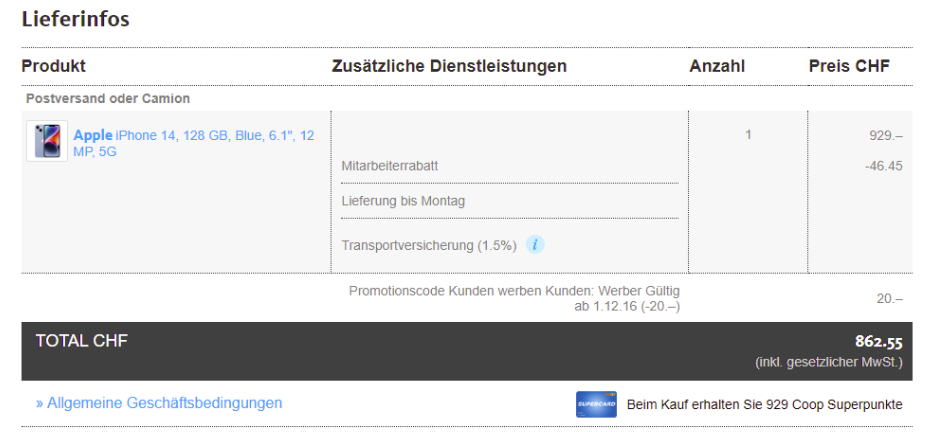Click the 862.55 total amount
The width and height of the screenshot is (945, 432).
click(x=878, y=342)
